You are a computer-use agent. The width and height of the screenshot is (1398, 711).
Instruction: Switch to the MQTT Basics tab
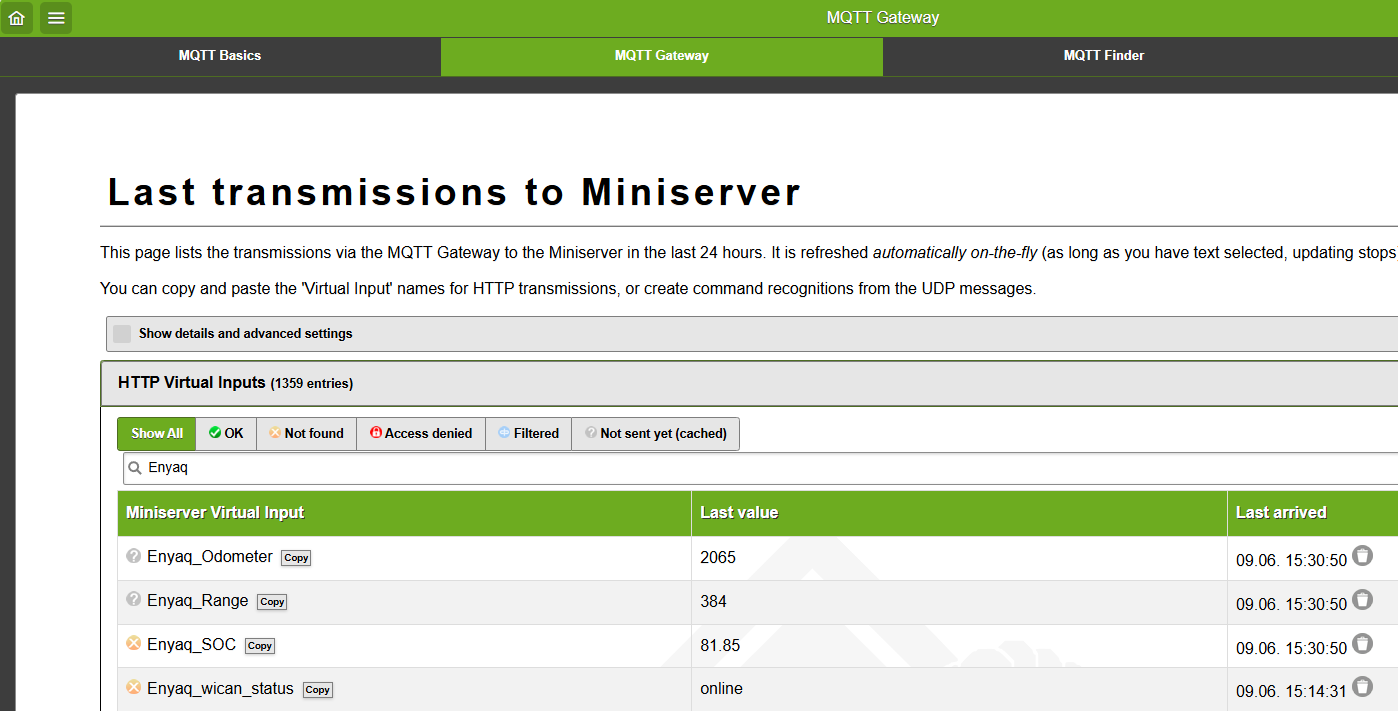220,56
